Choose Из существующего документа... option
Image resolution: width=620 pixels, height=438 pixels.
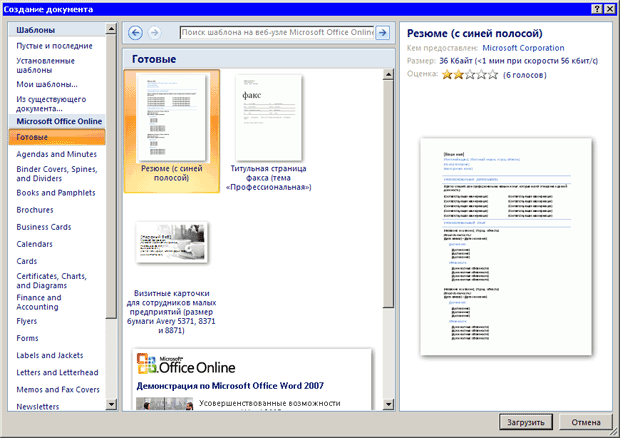(51, 104)
